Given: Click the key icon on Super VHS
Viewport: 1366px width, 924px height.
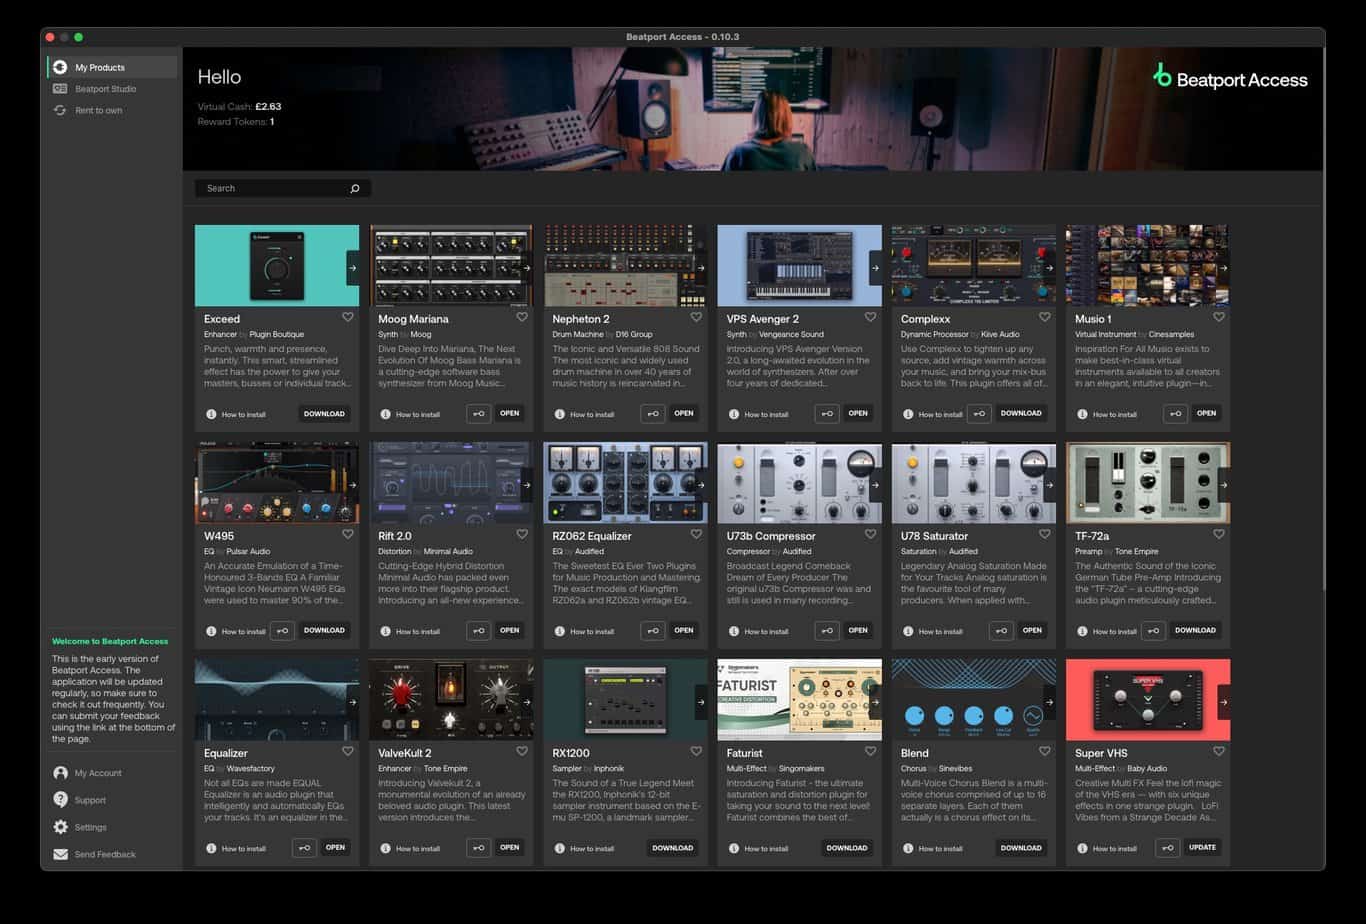Looking at the screenshot, I should (1167, 847).
